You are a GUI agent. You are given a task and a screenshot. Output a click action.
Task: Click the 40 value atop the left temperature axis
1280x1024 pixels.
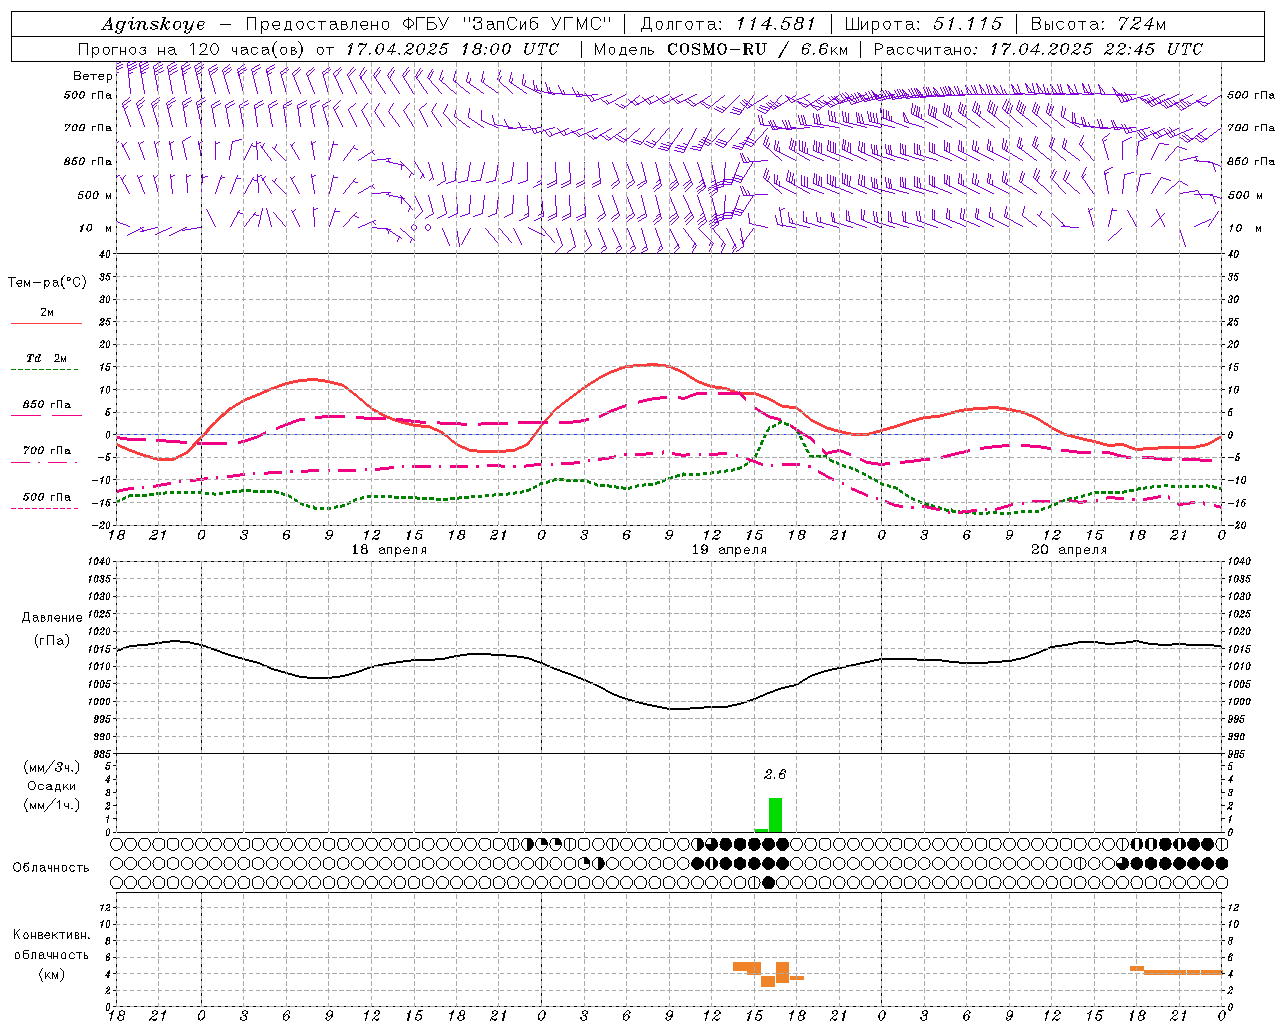[105, 254]
